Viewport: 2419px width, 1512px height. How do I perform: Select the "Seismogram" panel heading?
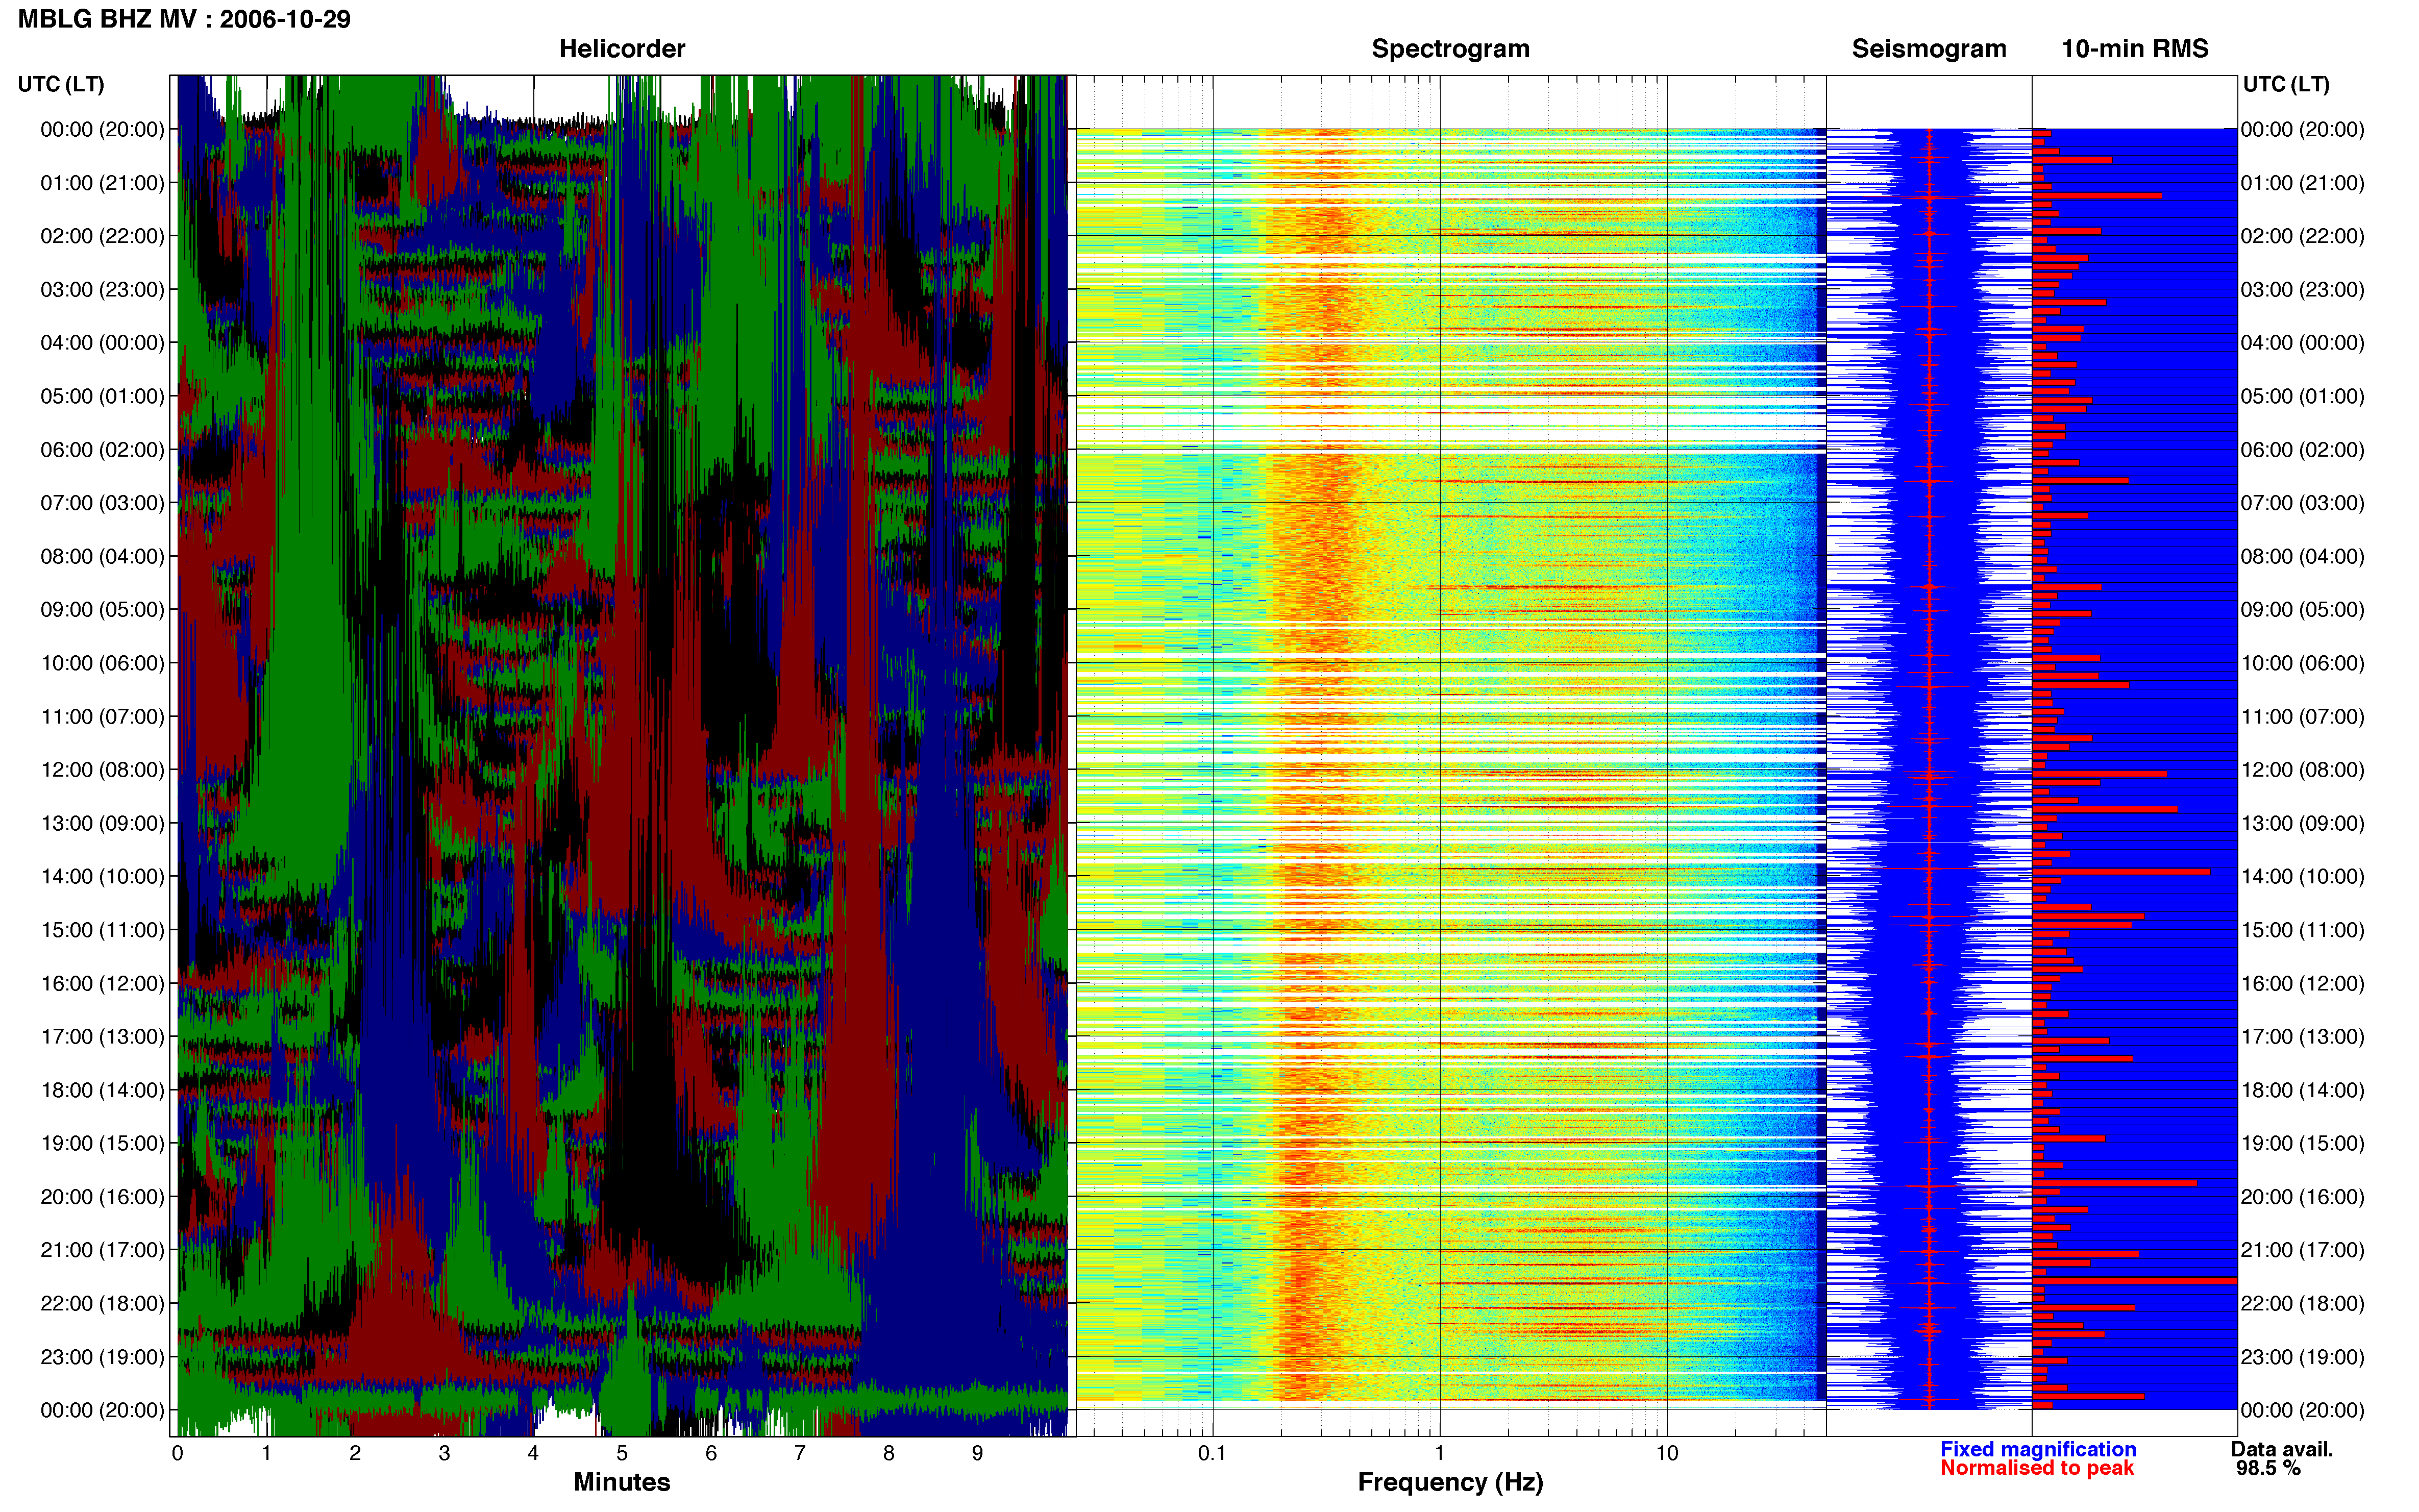point(1929,49)
